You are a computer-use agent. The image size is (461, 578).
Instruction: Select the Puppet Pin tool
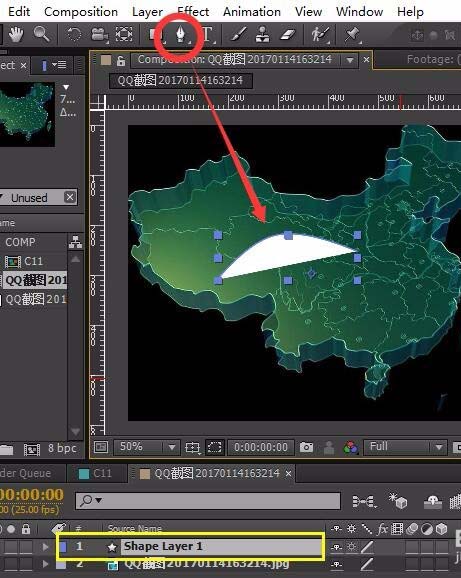click(x=352, y=35)
